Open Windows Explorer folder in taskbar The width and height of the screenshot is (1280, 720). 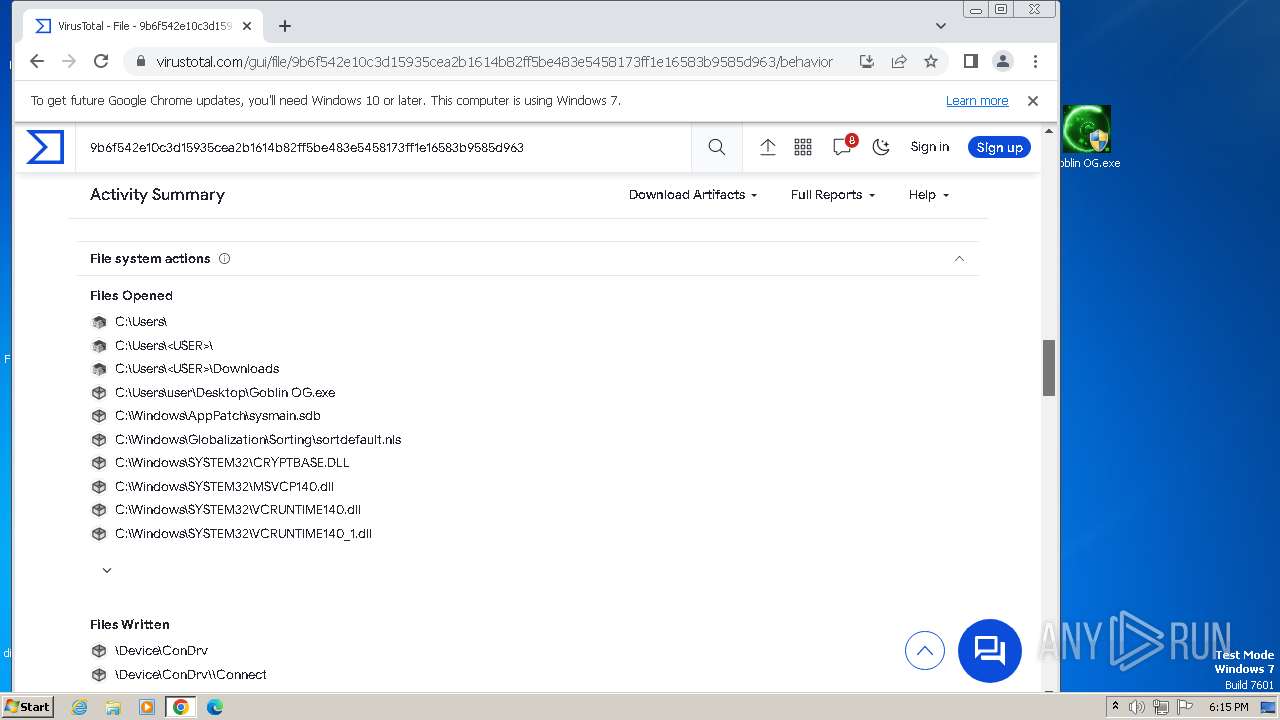[113, 707]
